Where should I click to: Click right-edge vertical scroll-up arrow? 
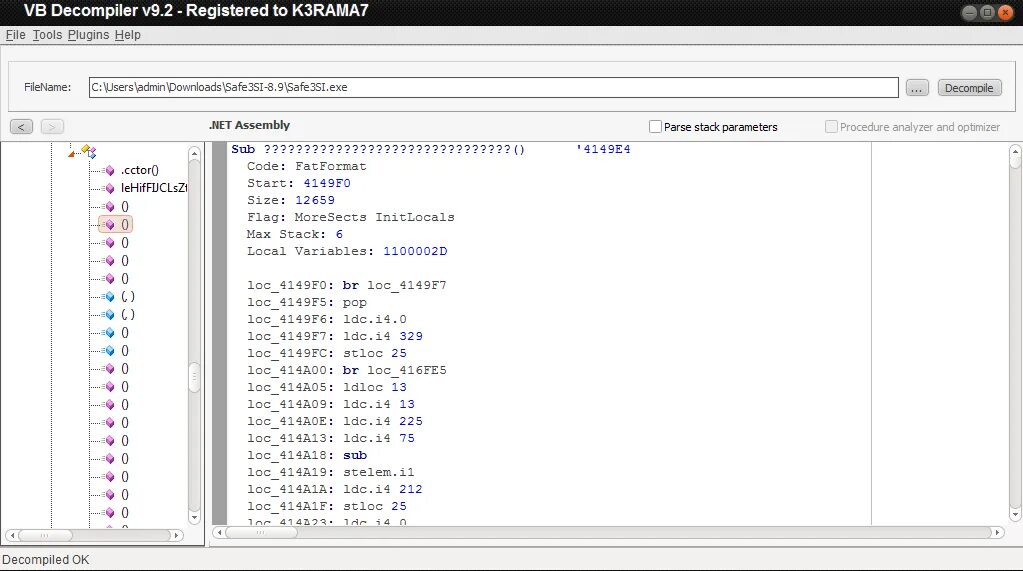1015,150
